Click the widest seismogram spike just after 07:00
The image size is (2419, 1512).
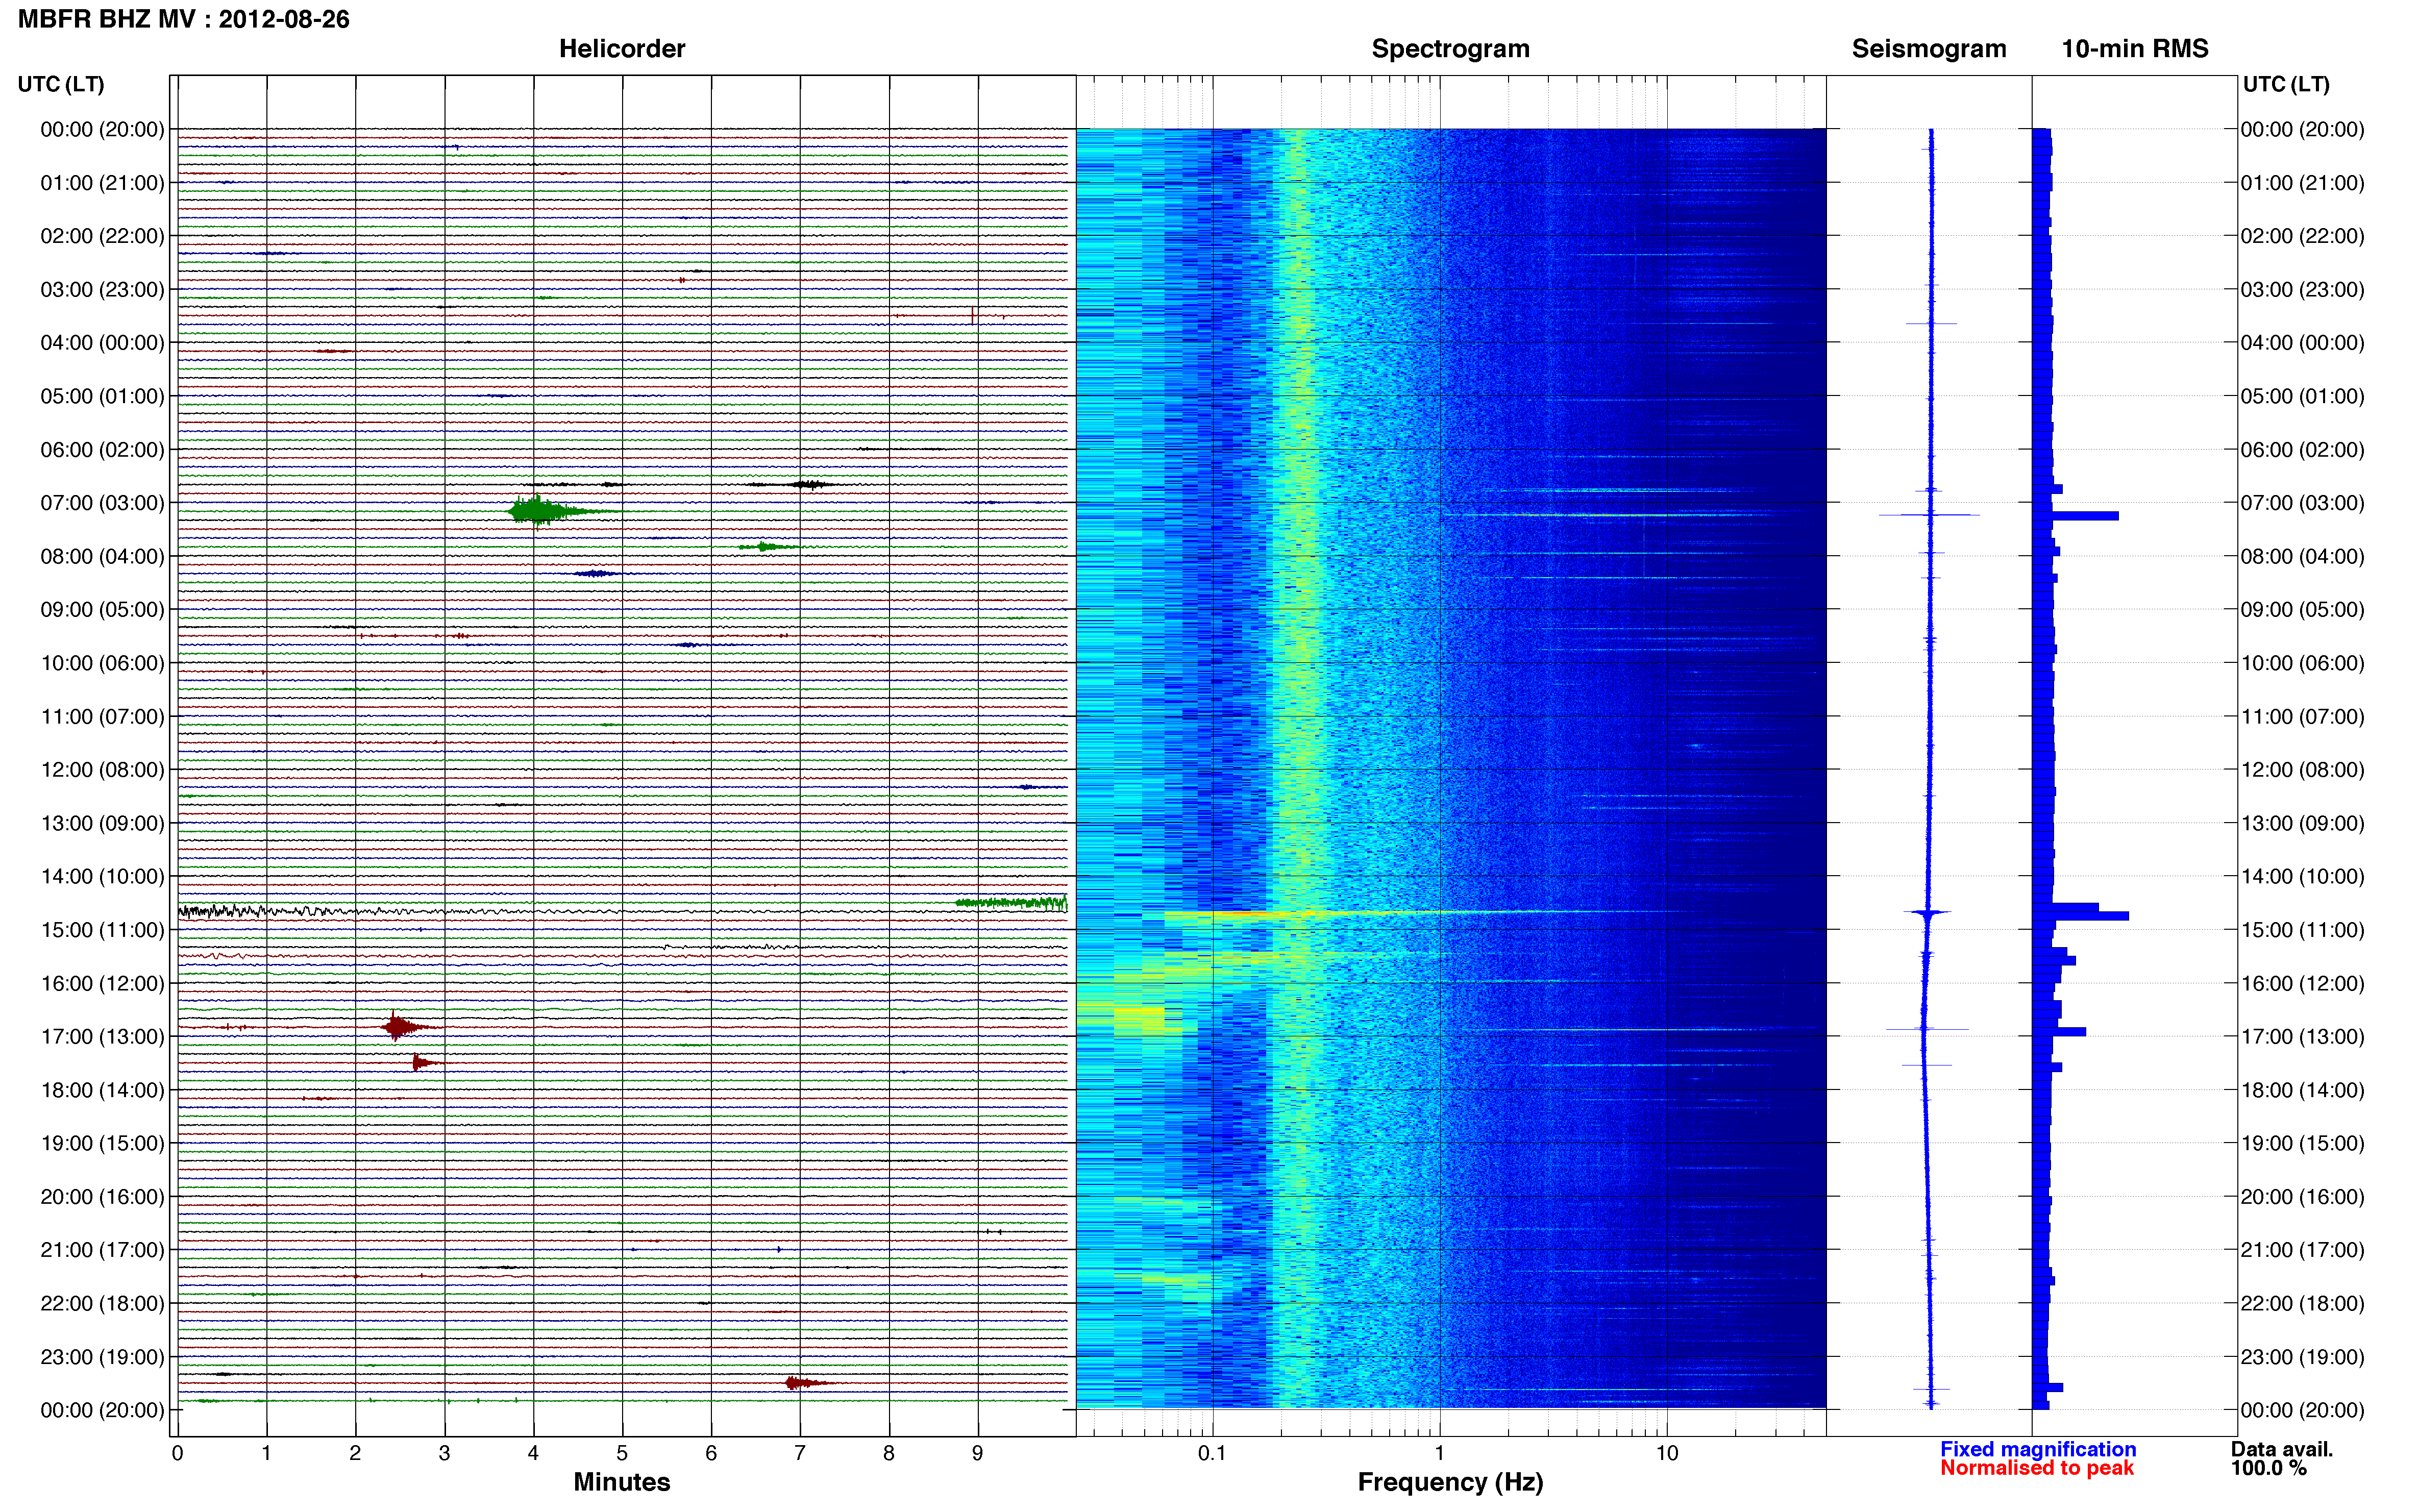click(1929, 515)
